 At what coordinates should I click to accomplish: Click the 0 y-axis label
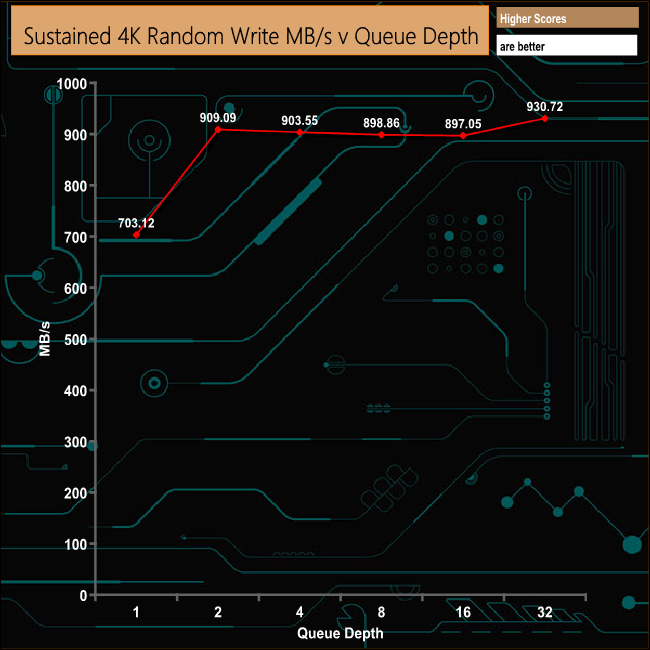pyautogui.click(x=83, y=596)
